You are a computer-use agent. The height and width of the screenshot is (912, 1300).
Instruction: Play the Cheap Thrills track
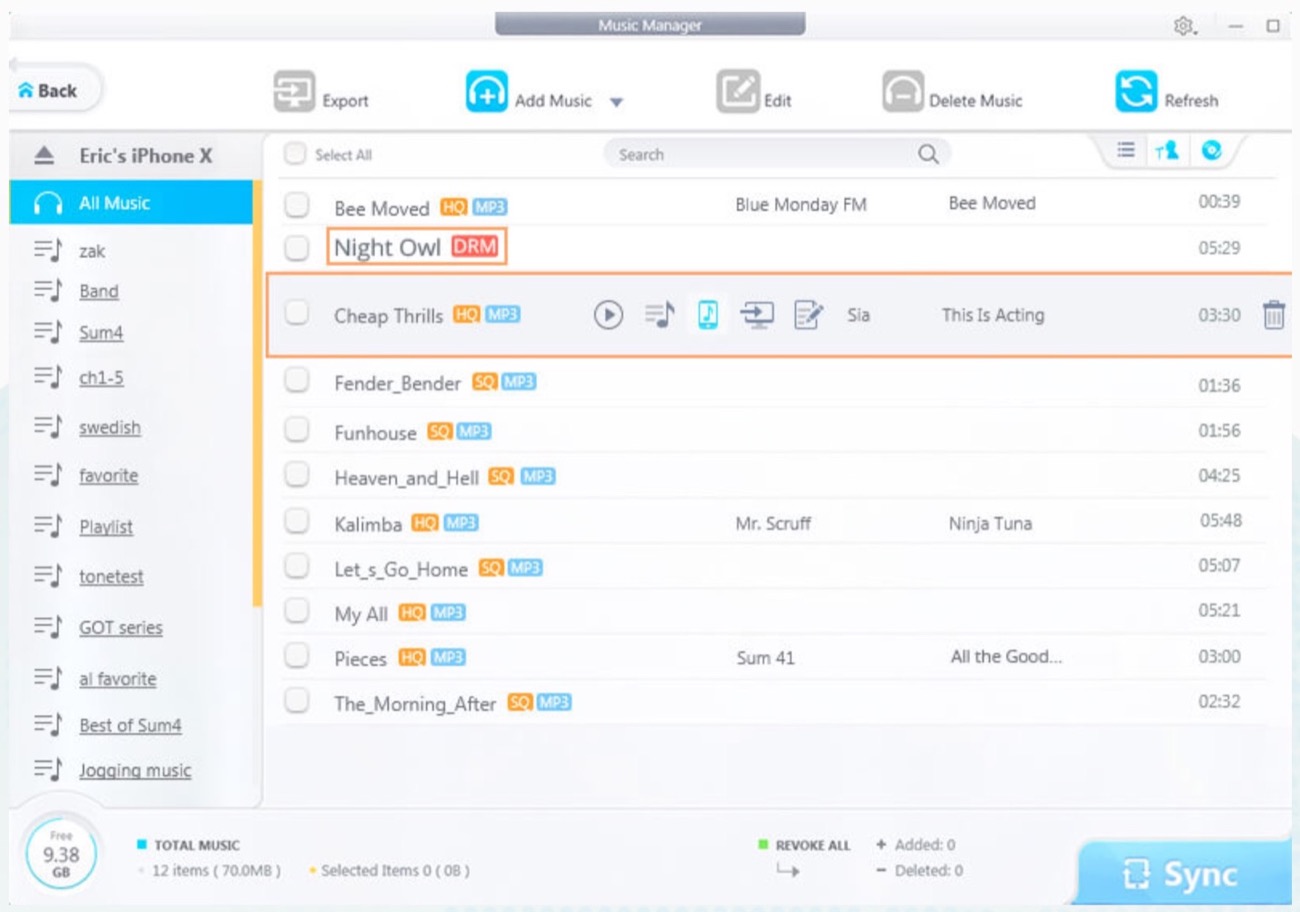[608, 315]
